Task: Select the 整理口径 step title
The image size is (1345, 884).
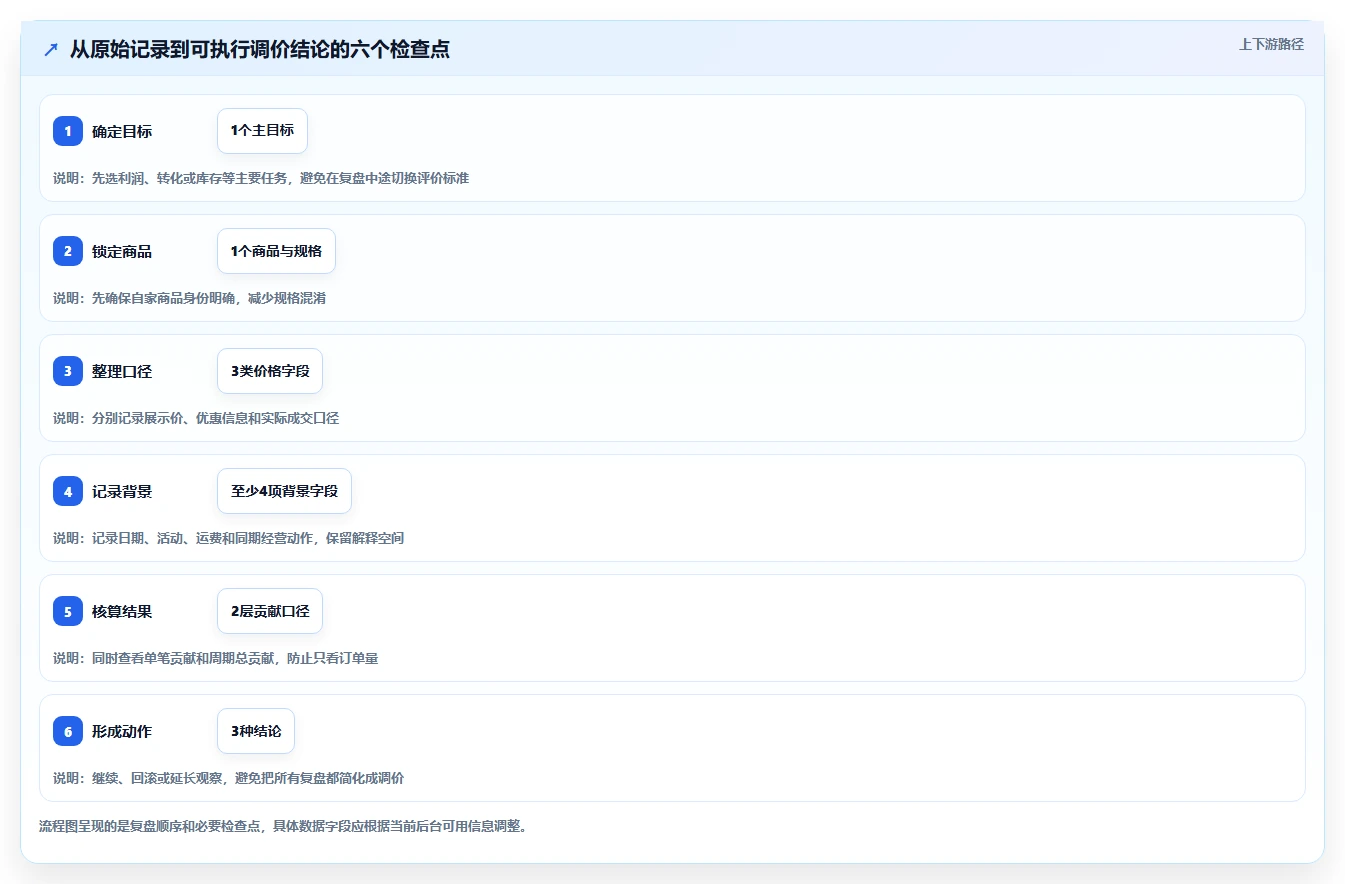Action: point(122,371)
